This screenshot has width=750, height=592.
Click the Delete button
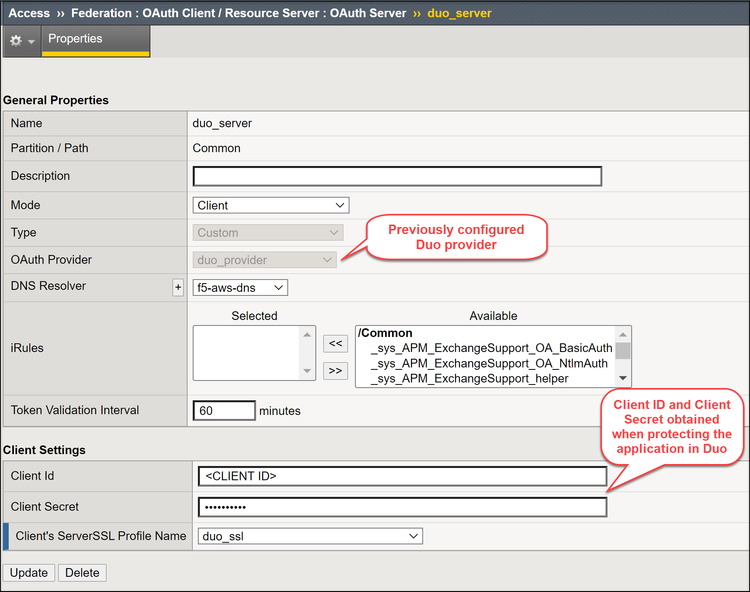82,573
